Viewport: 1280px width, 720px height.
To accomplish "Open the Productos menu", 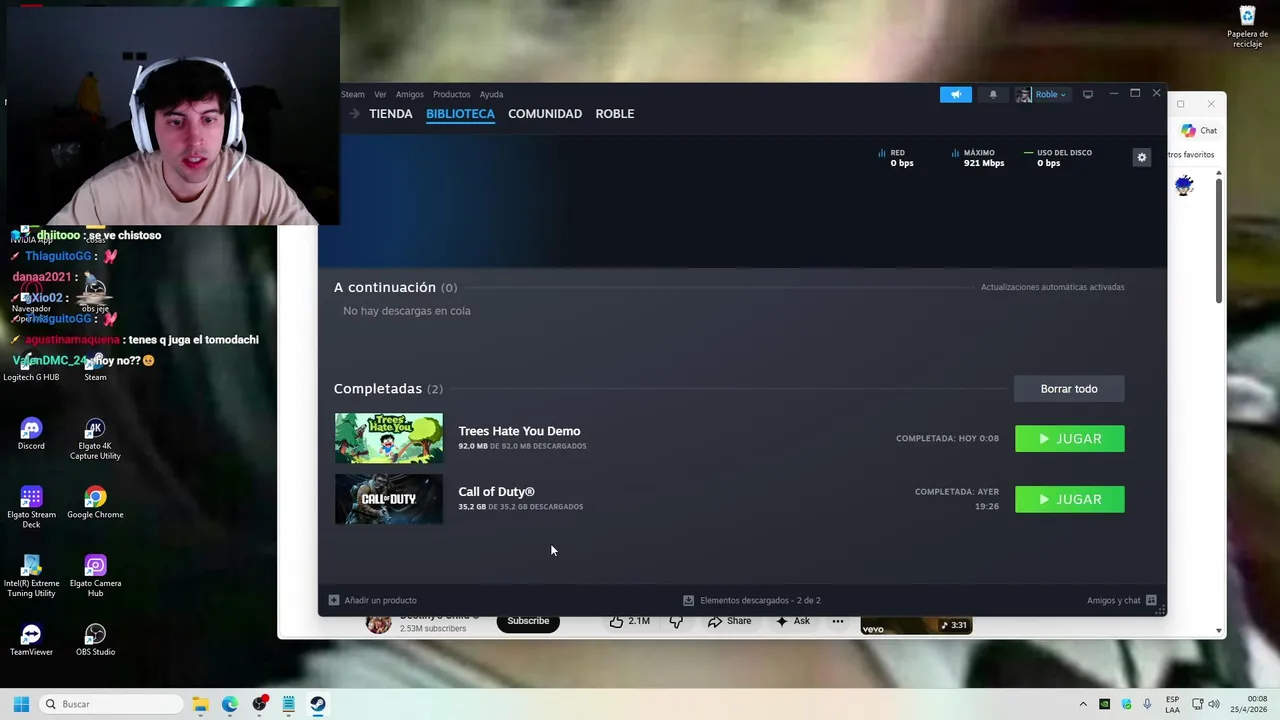I will pos(451,94).
